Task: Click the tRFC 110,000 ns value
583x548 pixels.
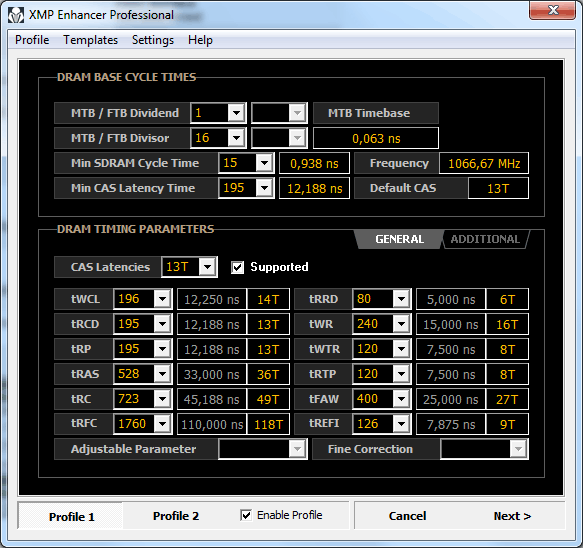Action: 212,424
